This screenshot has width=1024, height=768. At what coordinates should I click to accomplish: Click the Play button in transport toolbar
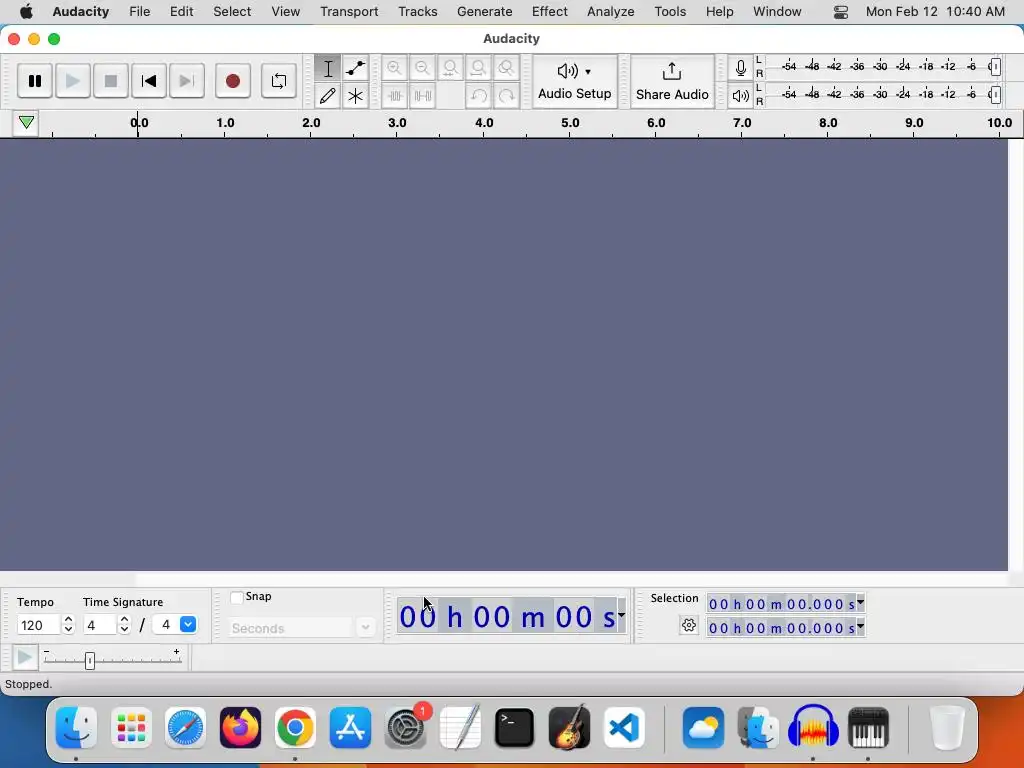point(72,81)
